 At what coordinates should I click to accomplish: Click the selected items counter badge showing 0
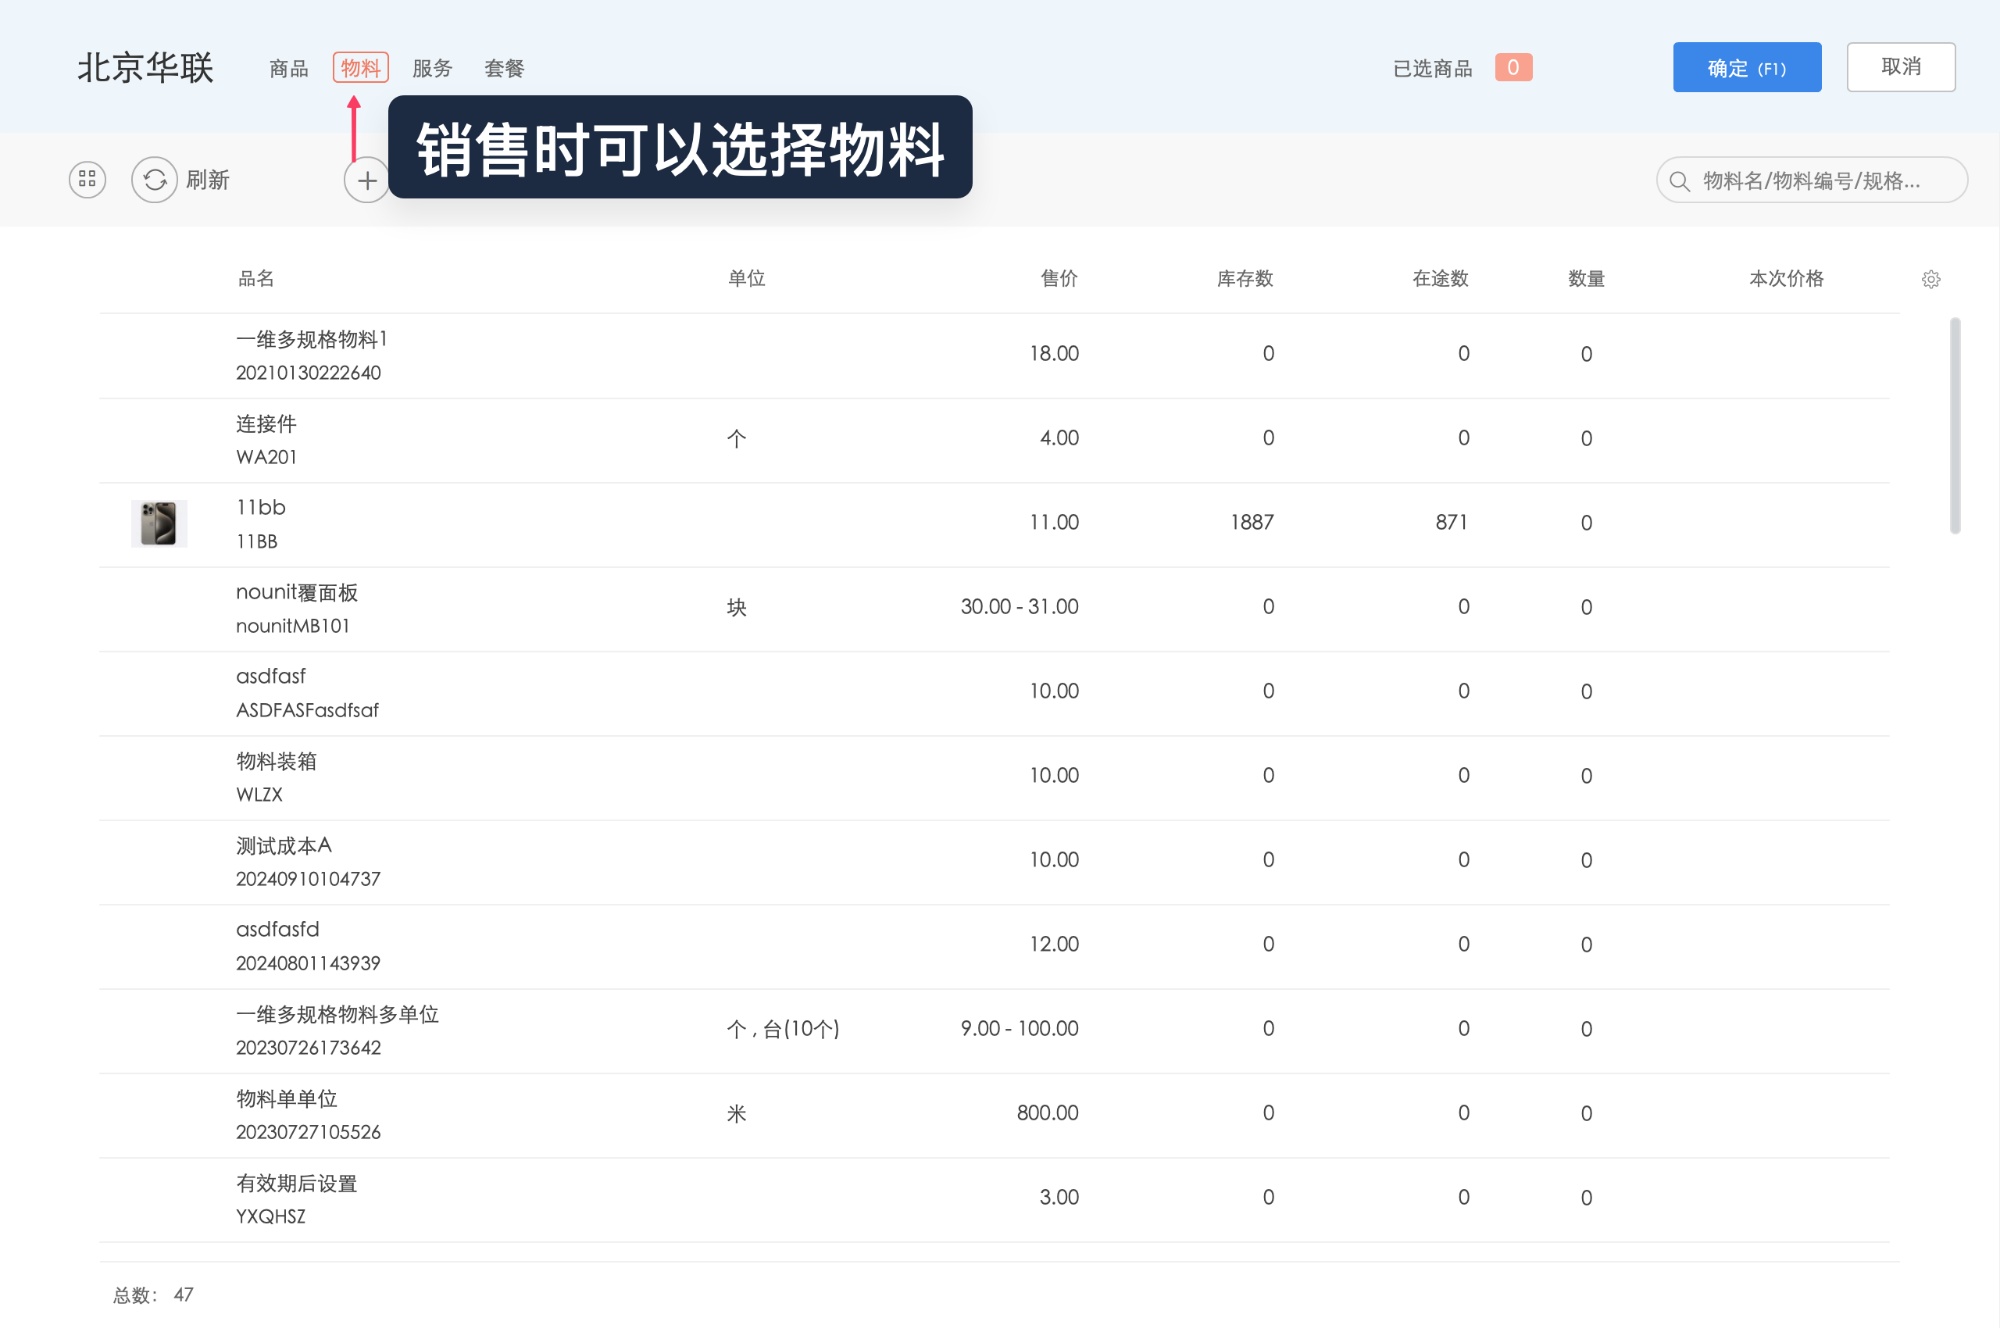pyautogui.click(x=1513, y=67)
